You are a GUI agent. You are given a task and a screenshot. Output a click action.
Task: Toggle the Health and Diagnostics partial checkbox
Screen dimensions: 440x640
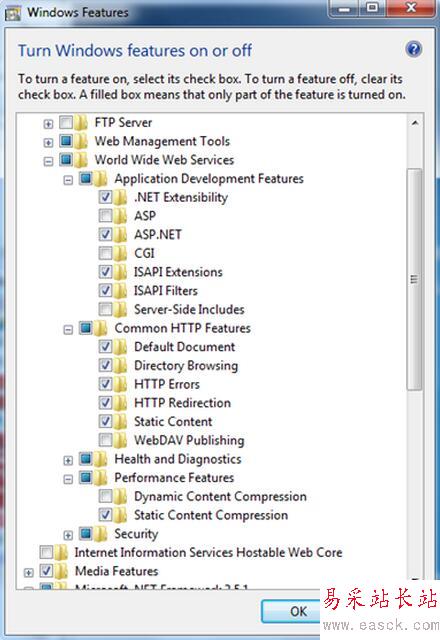point(86,459)
